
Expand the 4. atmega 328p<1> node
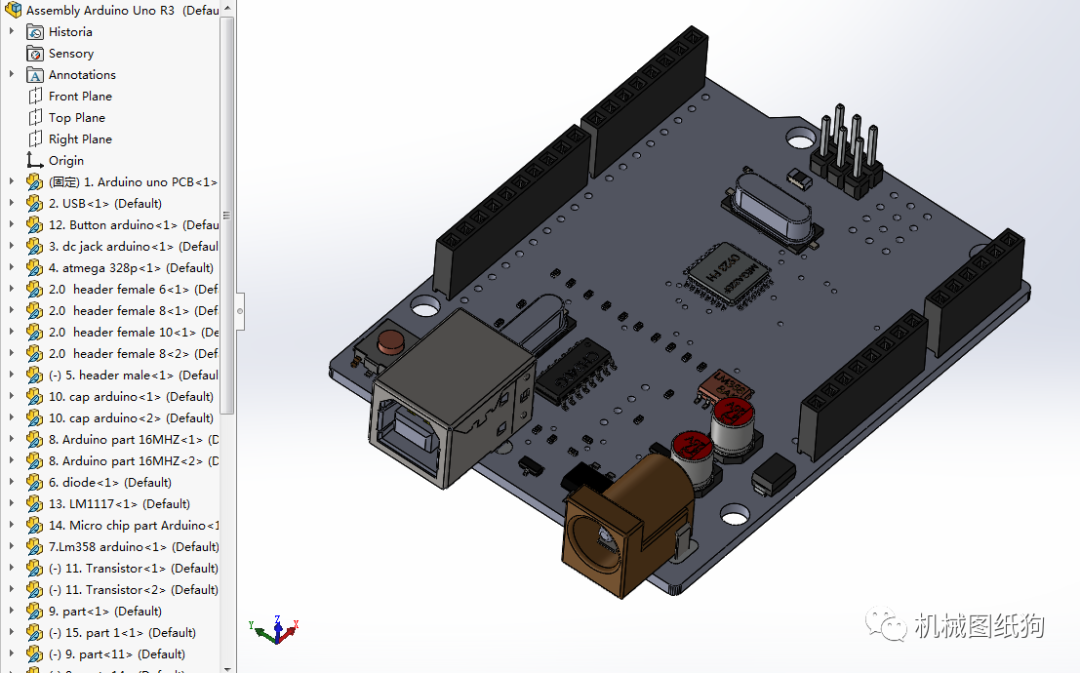(11, 267)
